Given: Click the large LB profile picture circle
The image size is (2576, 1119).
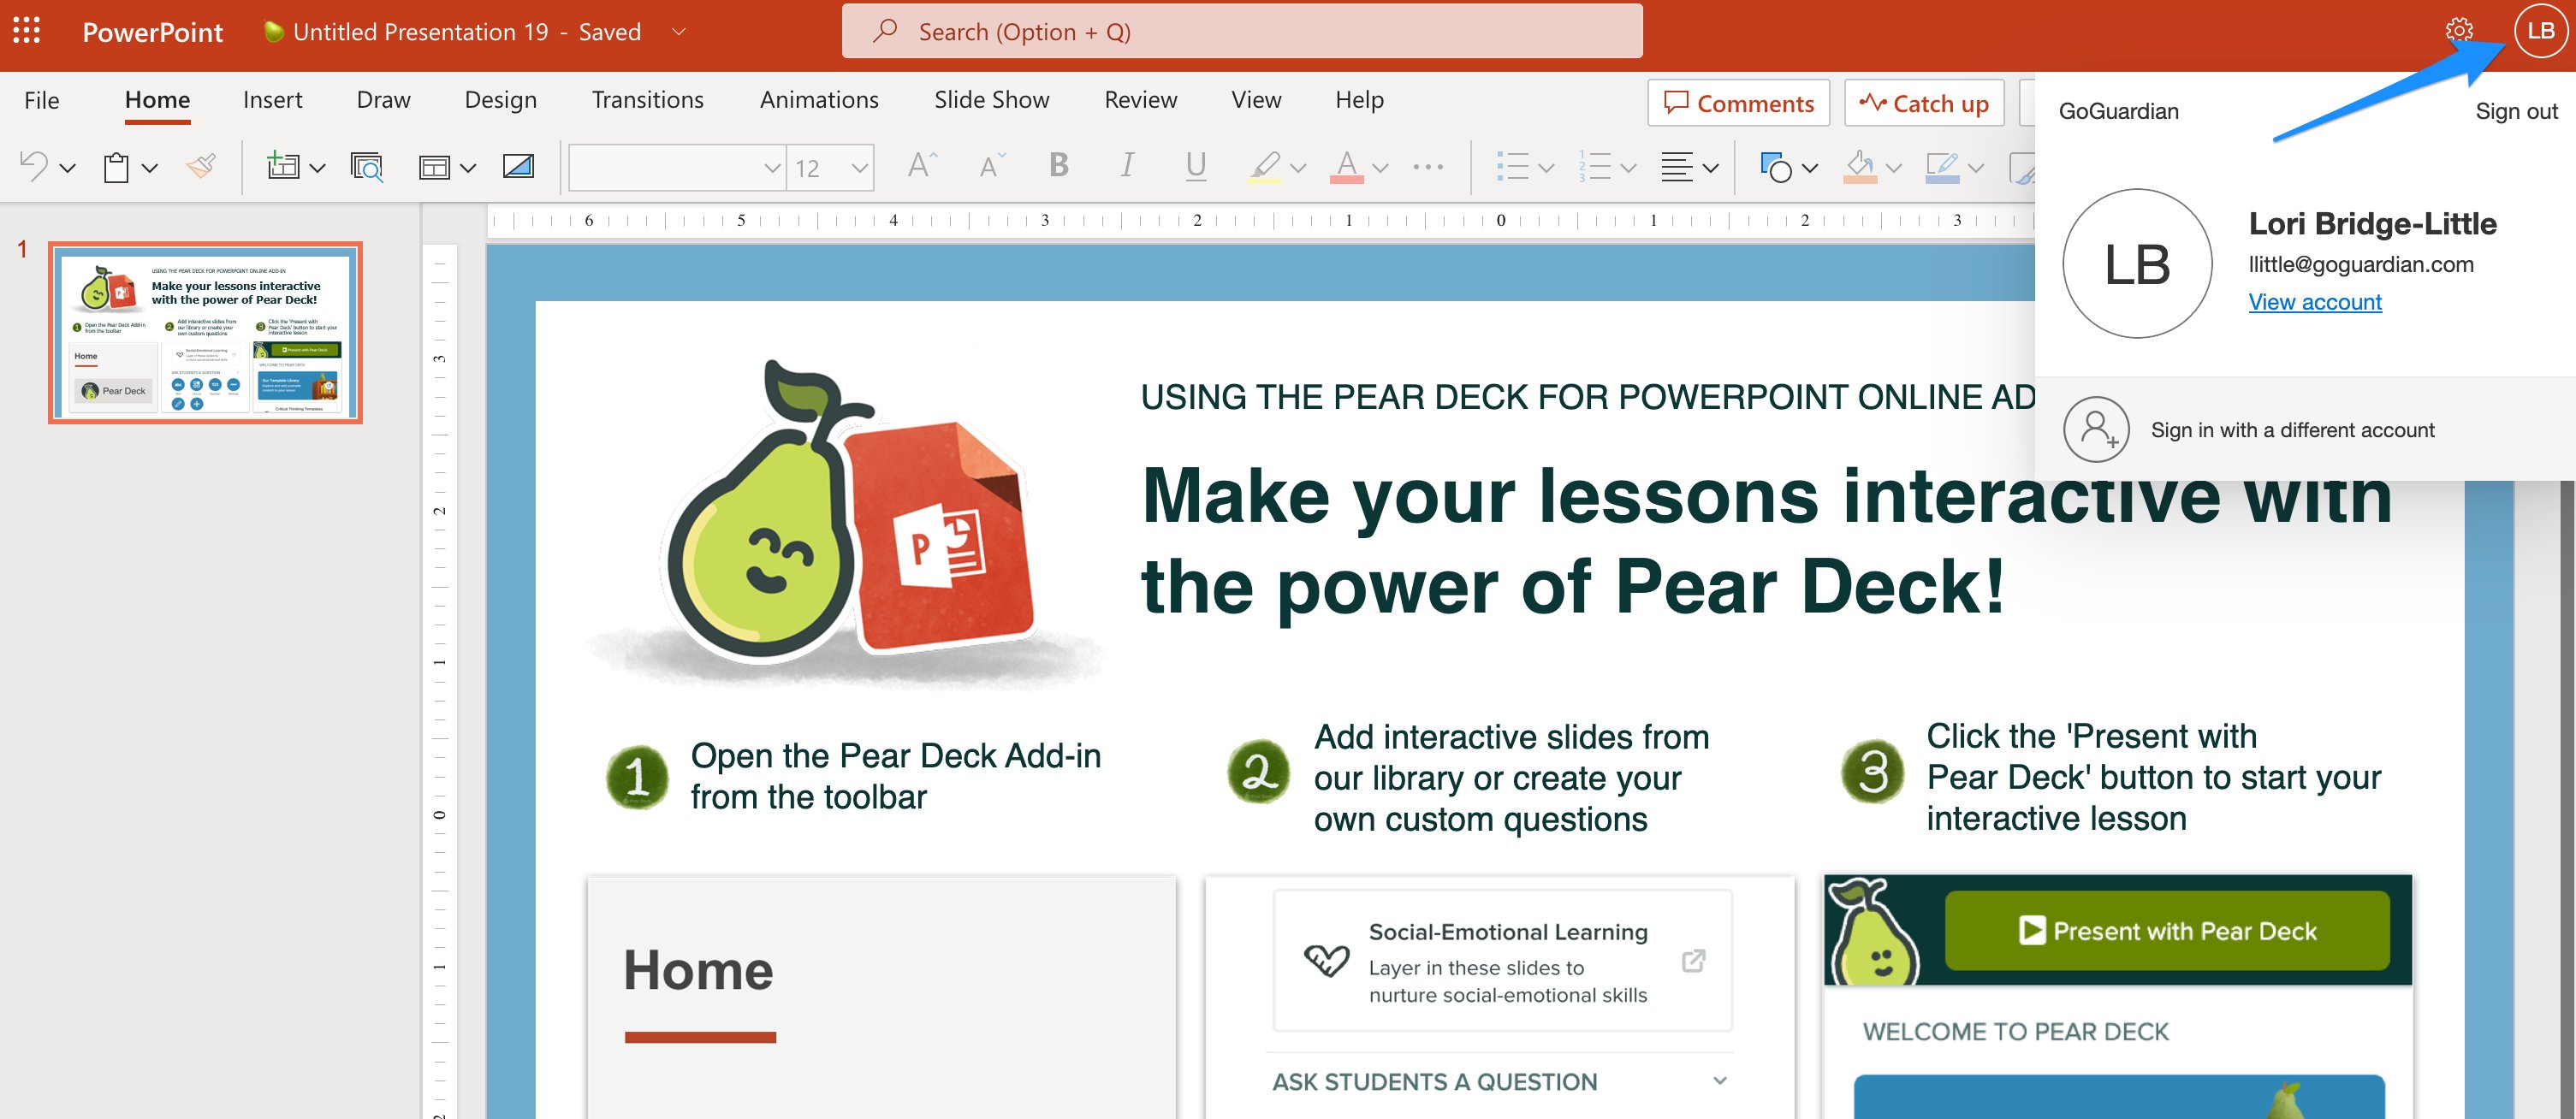Looking at the screenshot, I should point(2137,264).
